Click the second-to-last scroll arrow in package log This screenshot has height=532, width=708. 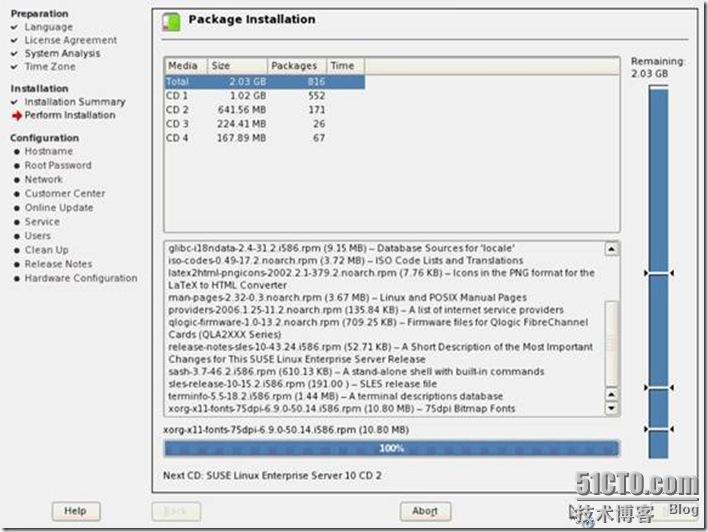pyautogui.click(x=611, y=395)
